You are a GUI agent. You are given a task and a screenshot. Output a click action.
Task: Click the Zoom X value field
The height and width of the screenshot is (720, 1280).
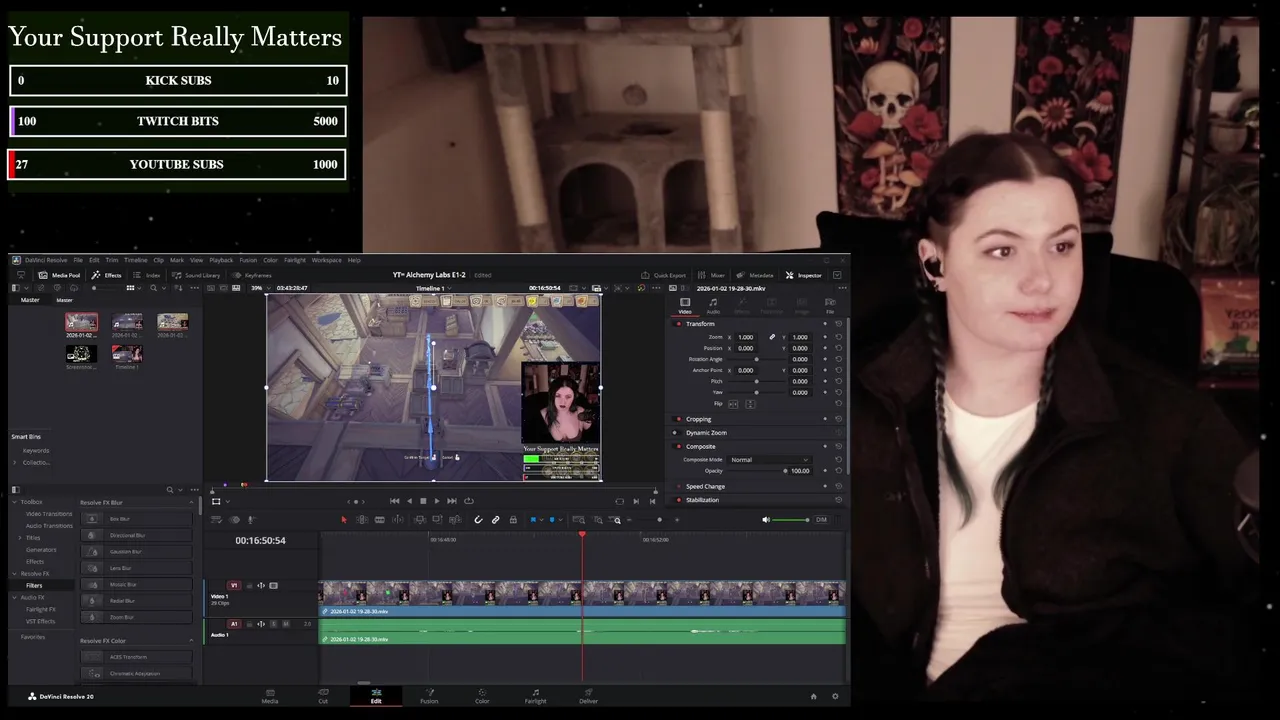click(x=746, y=337)
